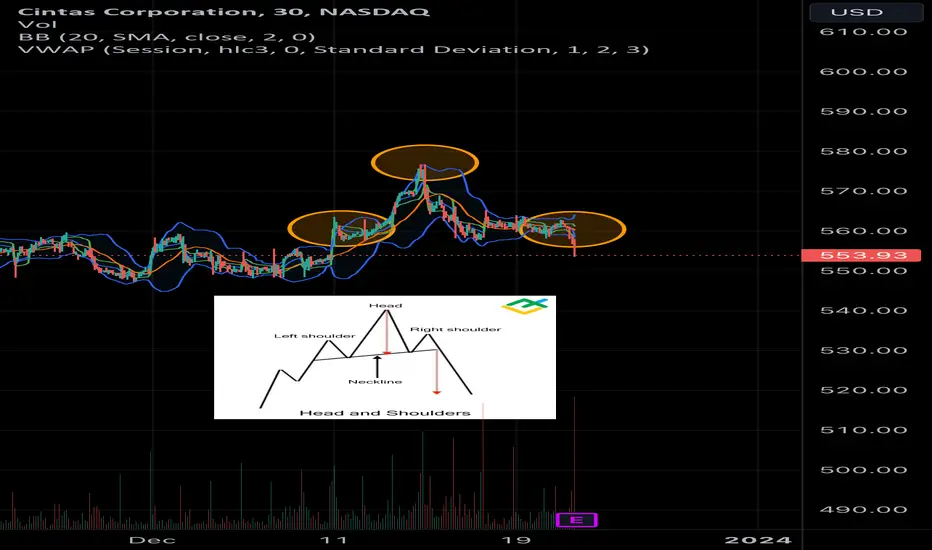Select the orange ellipse over the head peak
Screen dimensions: 932x550
(x=424, y=162)
